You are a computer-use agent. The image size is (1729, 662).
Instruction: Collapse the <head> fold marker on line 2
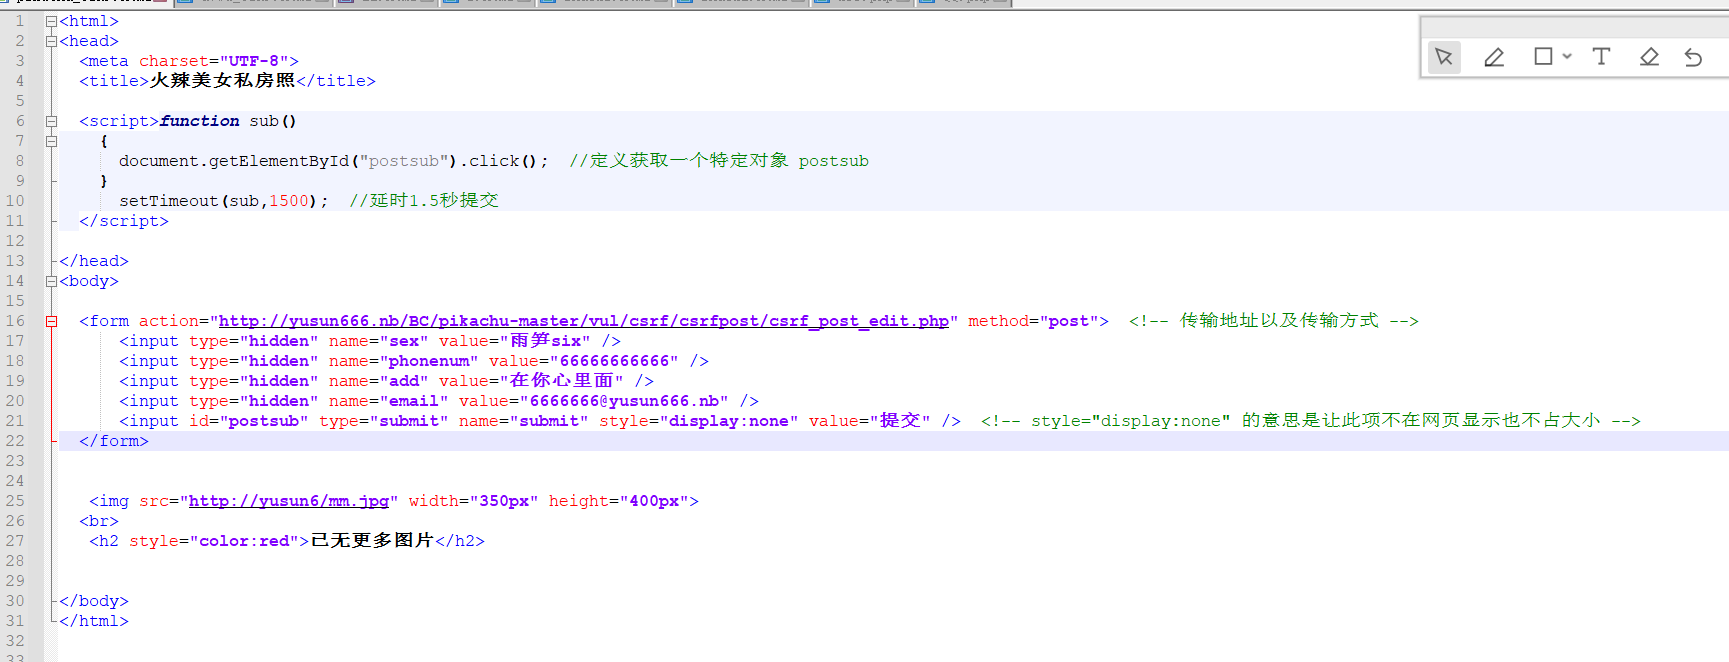point(51,41)
